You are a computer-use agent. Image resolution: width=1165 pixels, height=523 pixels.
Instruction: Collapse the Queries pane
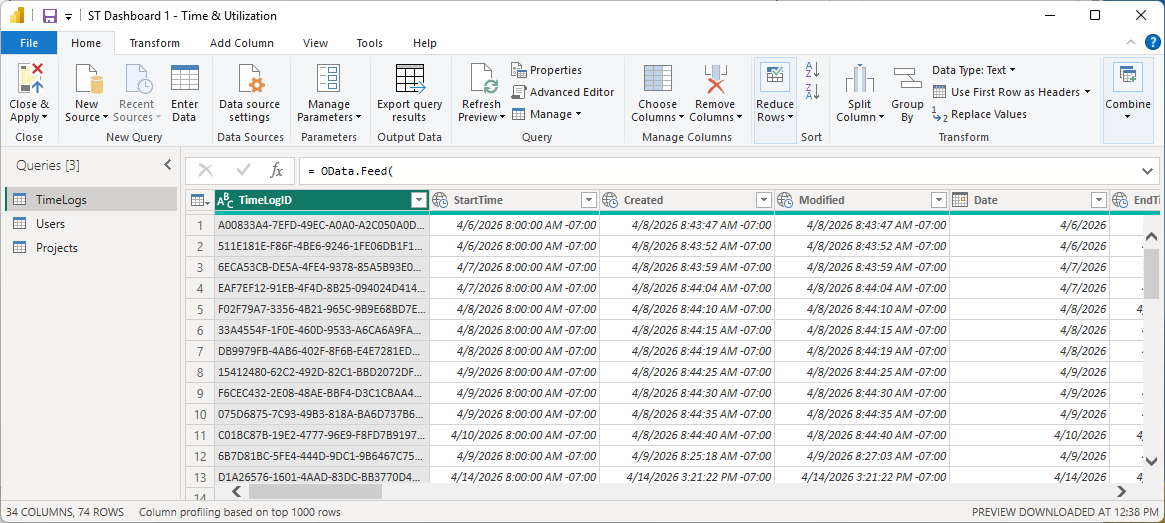[167, 165]
